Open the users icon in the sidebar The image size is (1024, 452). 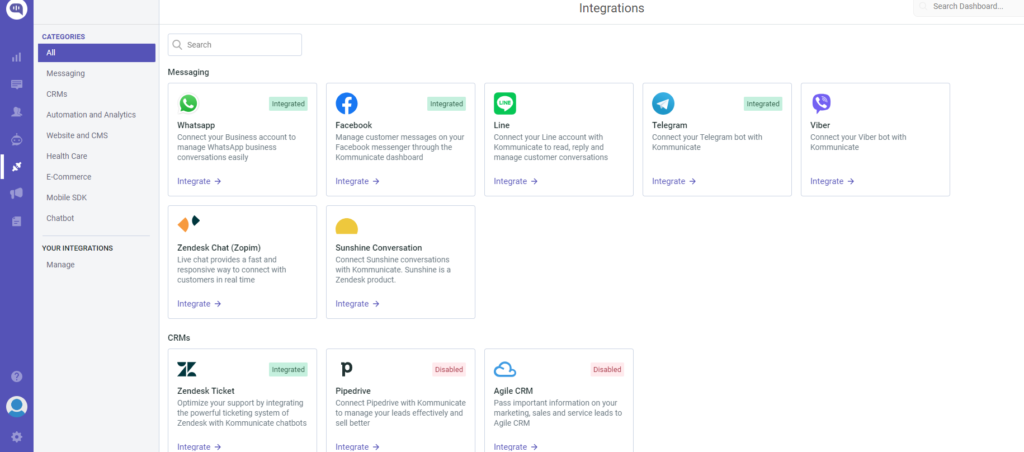pyautogui.click(x=17, y=112)
